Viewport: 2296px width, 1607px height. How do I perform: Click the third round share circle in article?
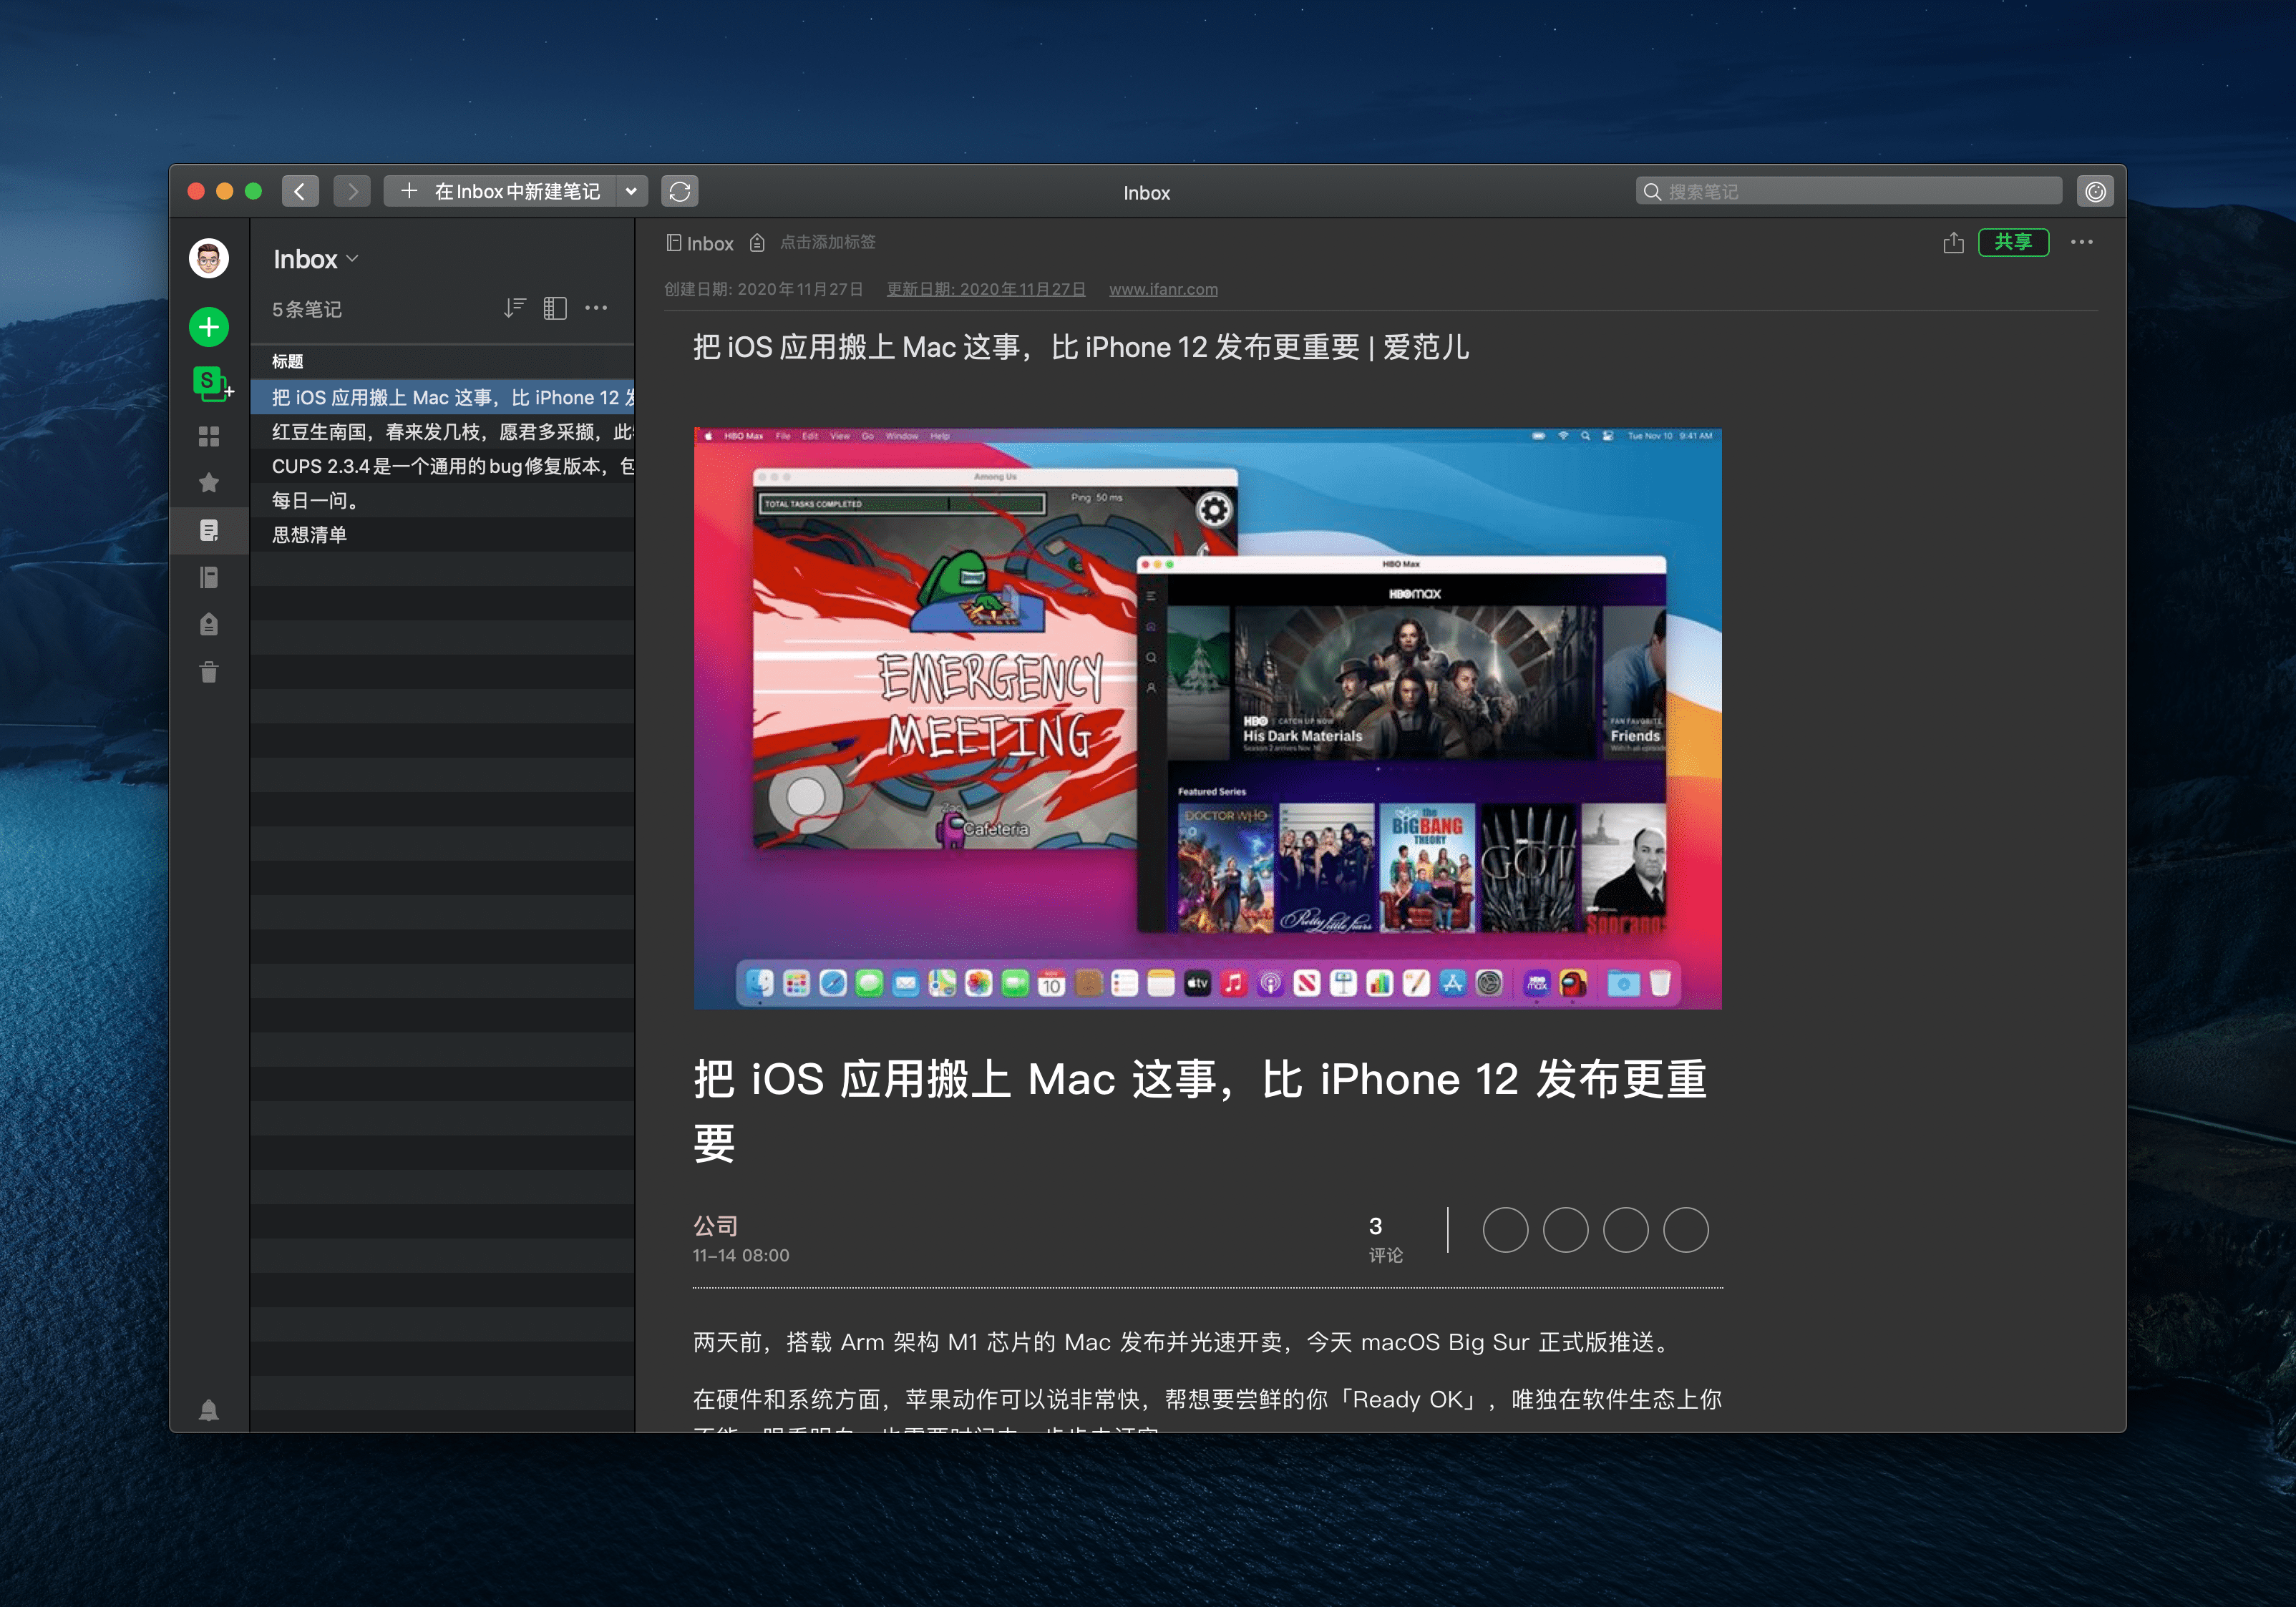coord(1626,1230)
